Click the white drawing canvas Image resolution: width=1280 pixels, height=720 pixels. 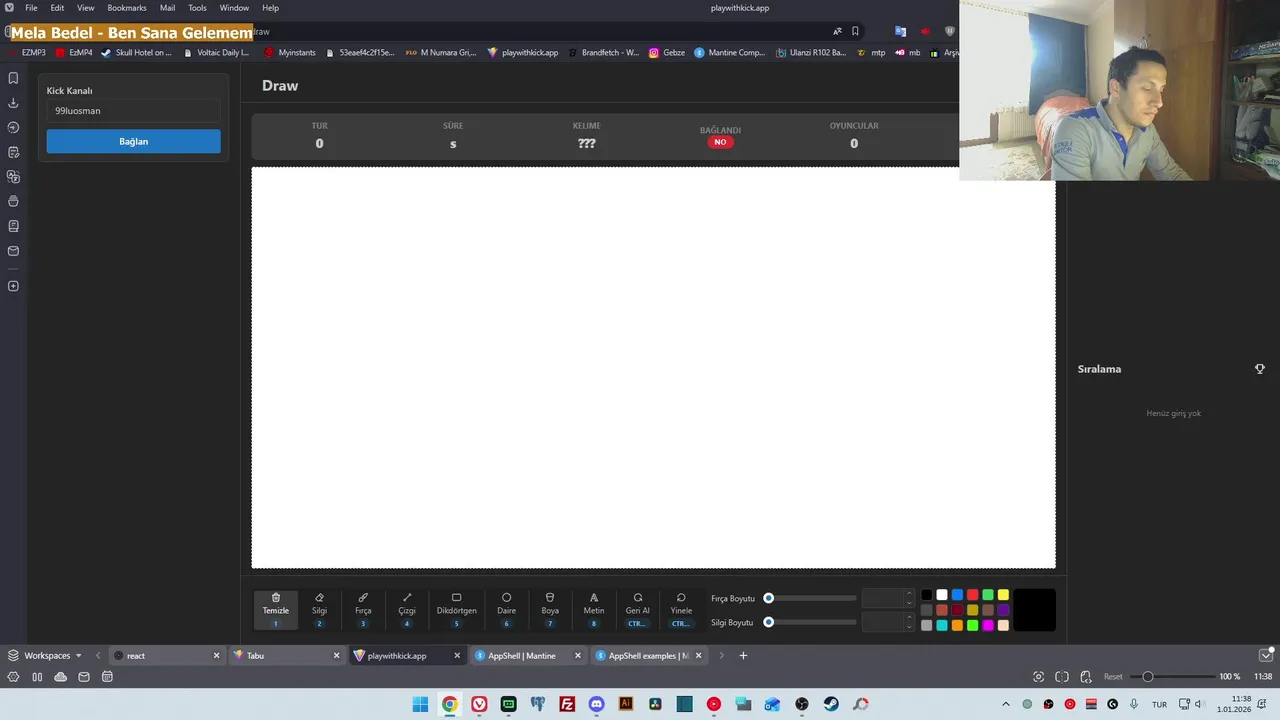point(653,368)
